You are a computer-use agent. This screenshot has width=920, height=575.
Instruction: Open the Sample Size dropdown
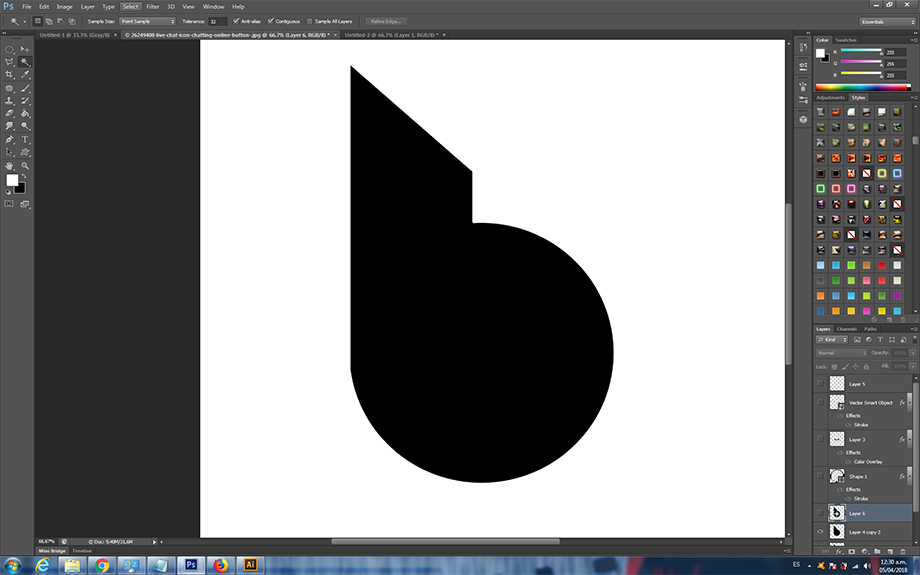click(147, 20)
